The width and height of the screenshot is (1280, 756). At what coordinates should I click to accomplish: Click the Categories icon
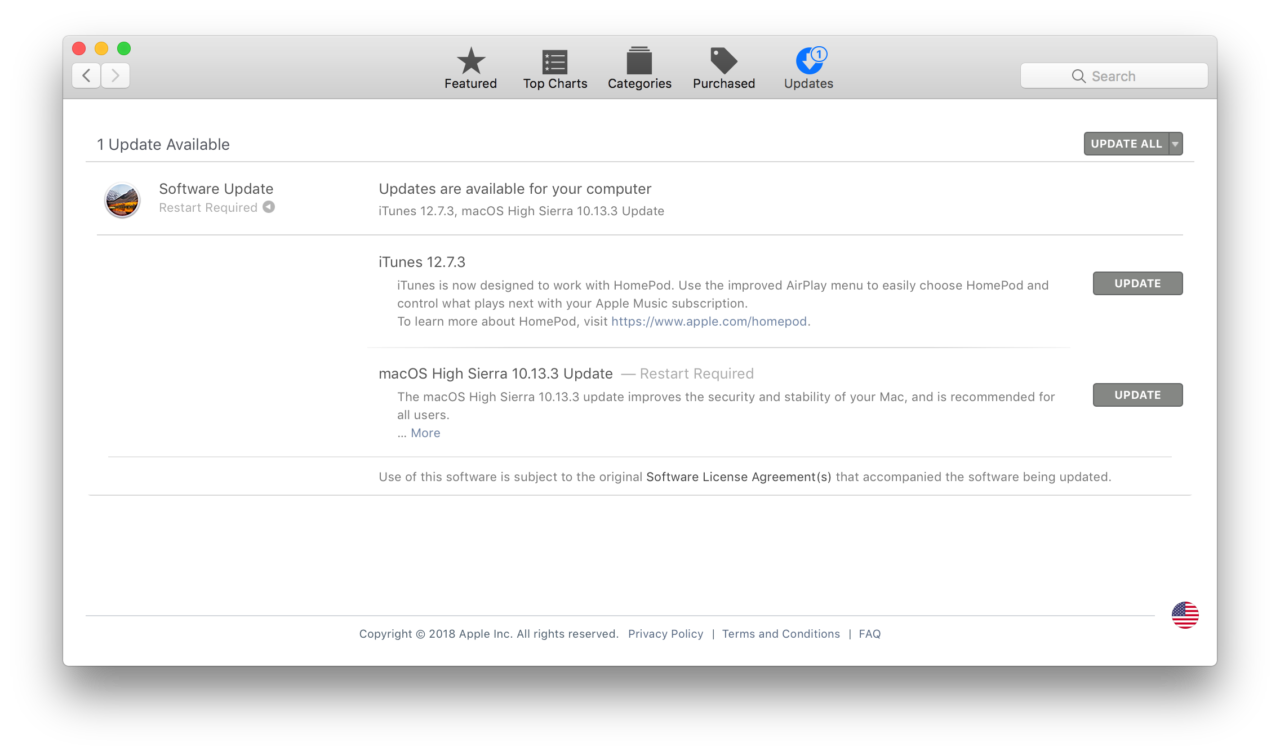639,60
